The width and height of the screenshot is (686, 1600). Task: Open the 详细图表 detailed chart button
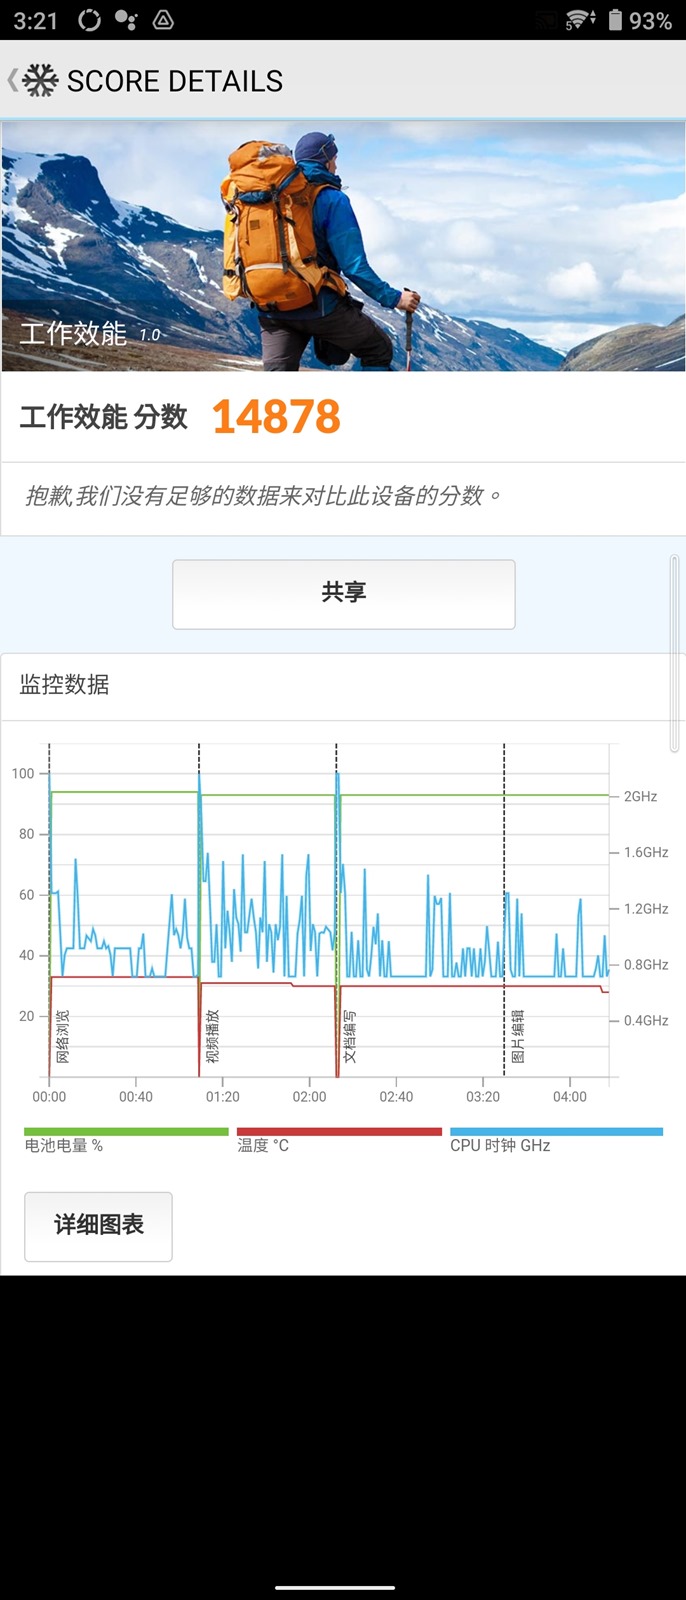click(98, 1225)
